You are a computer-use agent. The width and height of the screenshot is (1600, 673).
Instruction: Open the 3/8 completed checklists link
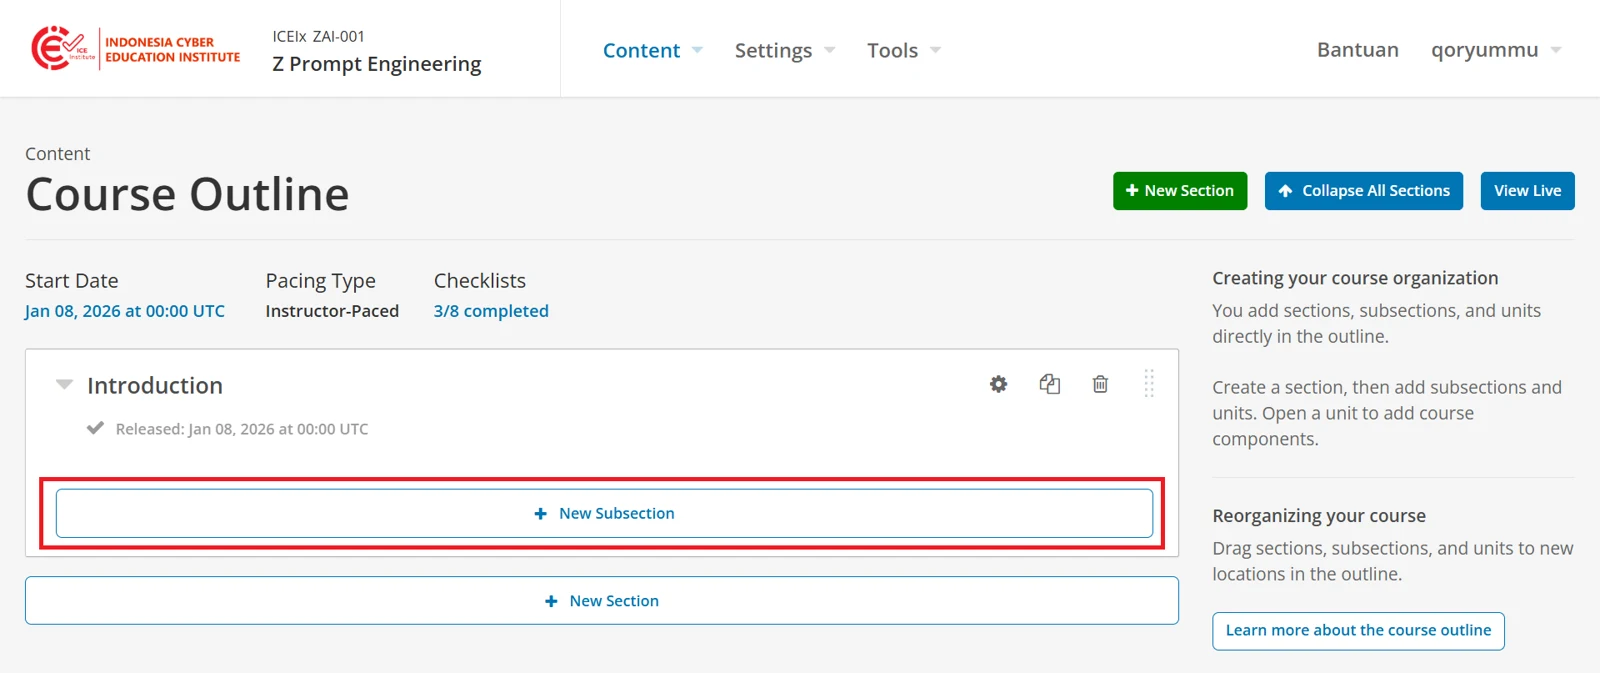coord(491,311)
